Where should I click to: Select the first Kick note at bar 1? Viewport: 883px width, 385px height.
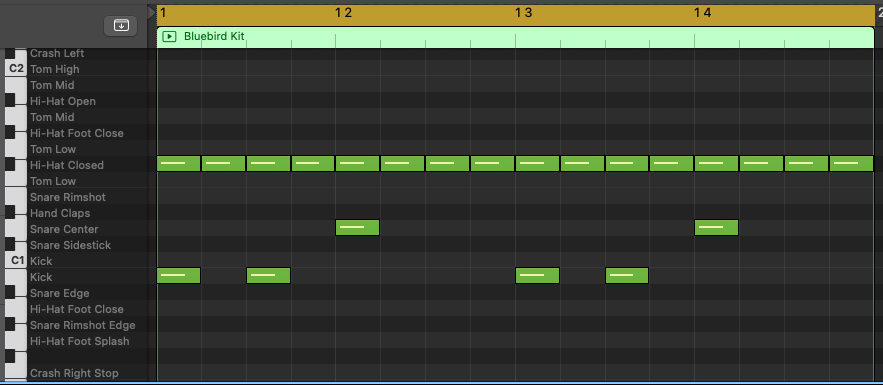179,275
